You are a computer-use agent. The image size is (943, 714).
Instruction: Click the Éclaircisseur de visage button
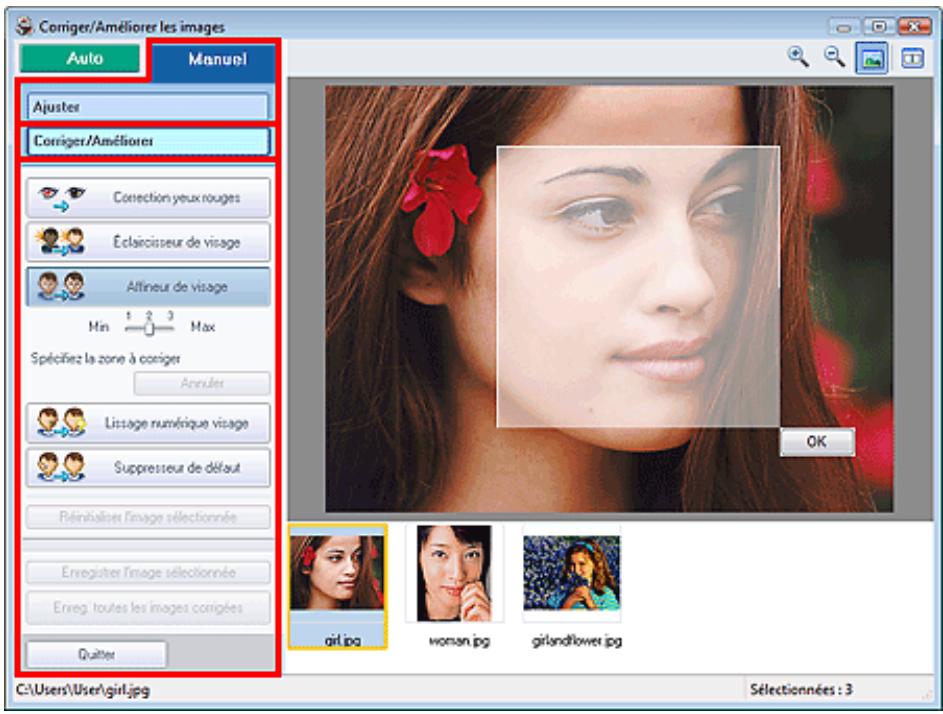pos(148,242)
